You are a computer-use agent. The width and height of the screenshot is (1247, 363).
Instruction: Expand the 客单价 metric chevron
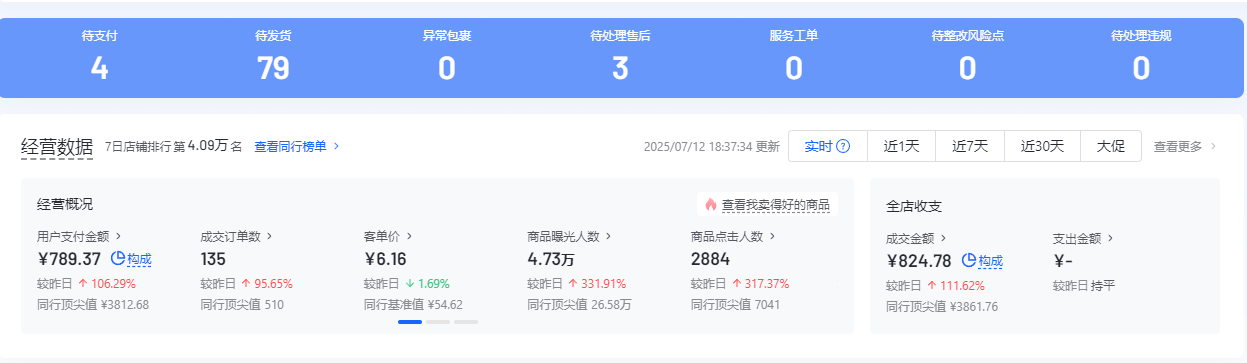(408, 237)
